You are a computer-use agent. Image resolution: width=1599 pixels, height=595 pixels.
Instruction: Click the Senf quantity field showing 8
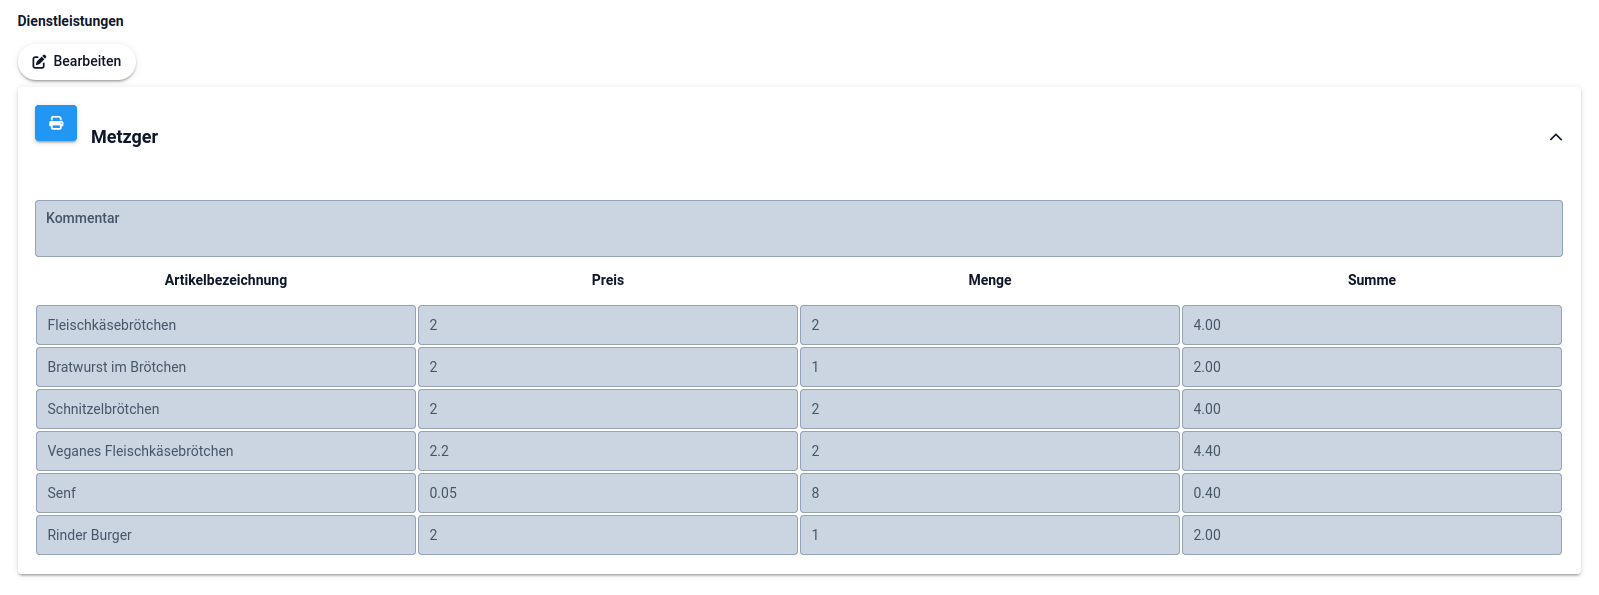[990, 493]
